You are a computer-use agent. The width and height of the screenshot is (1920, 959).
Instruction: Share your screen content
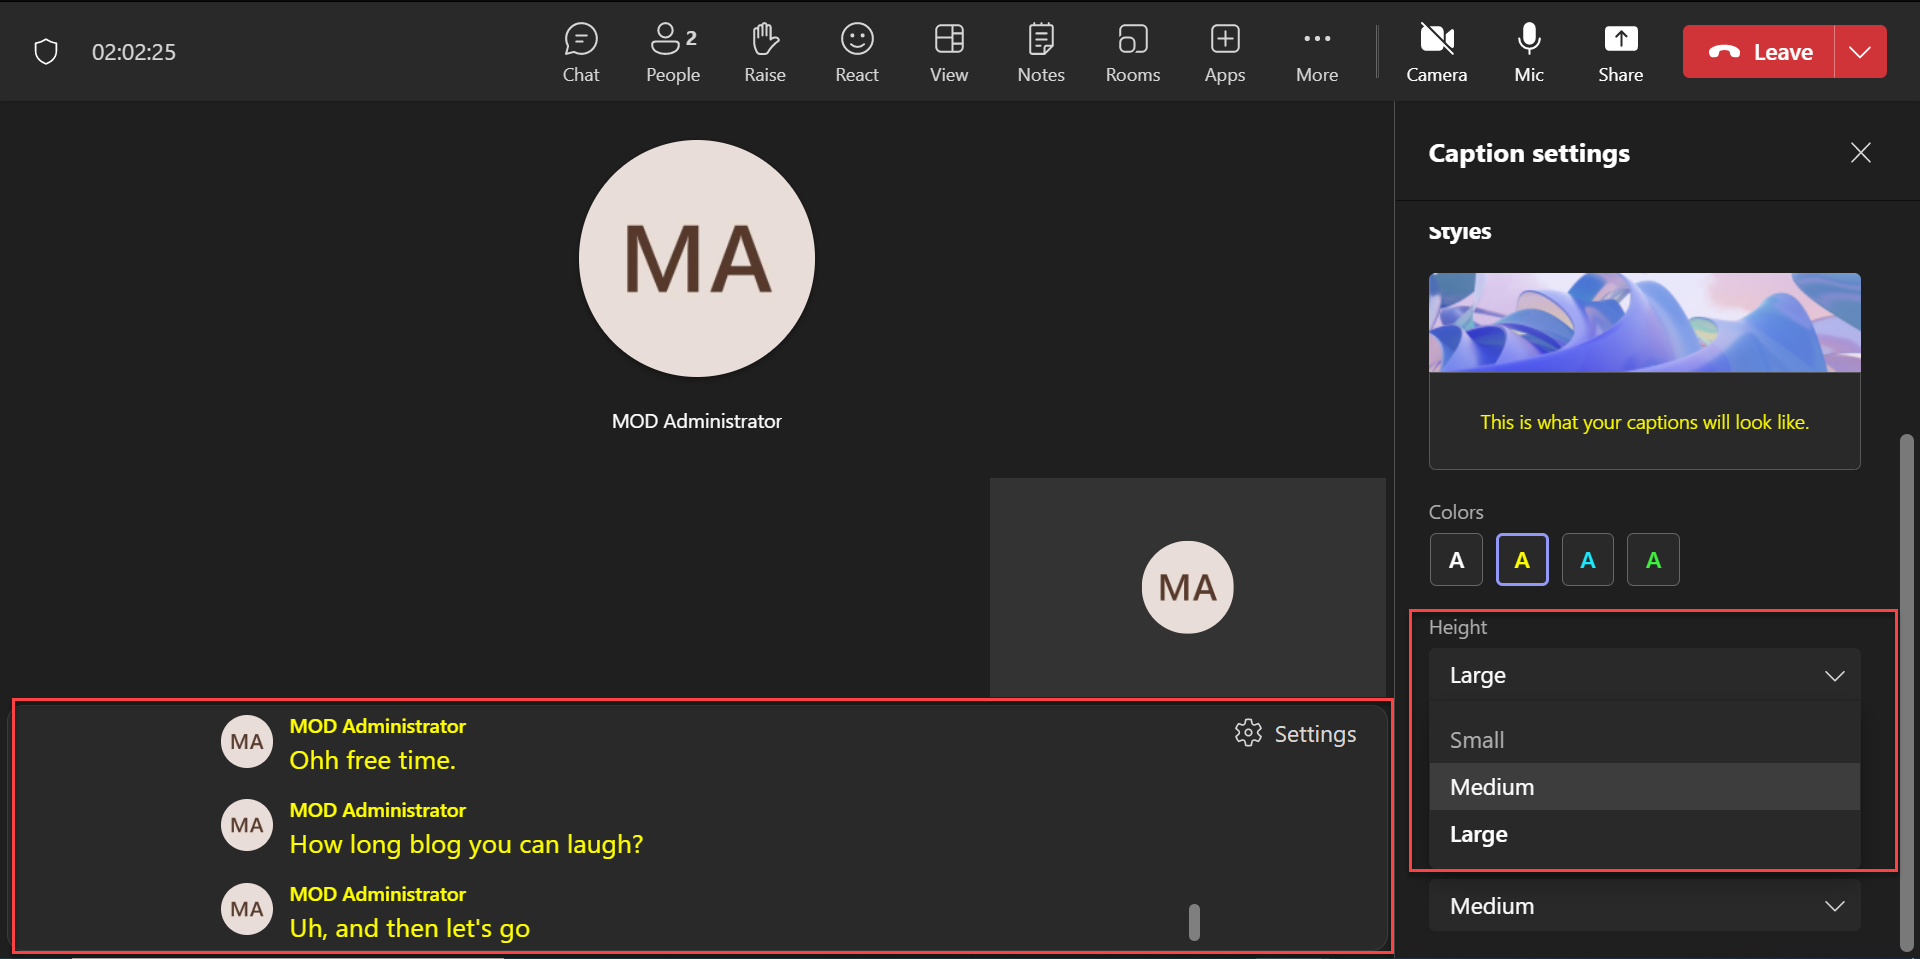tap(1620, 52)
